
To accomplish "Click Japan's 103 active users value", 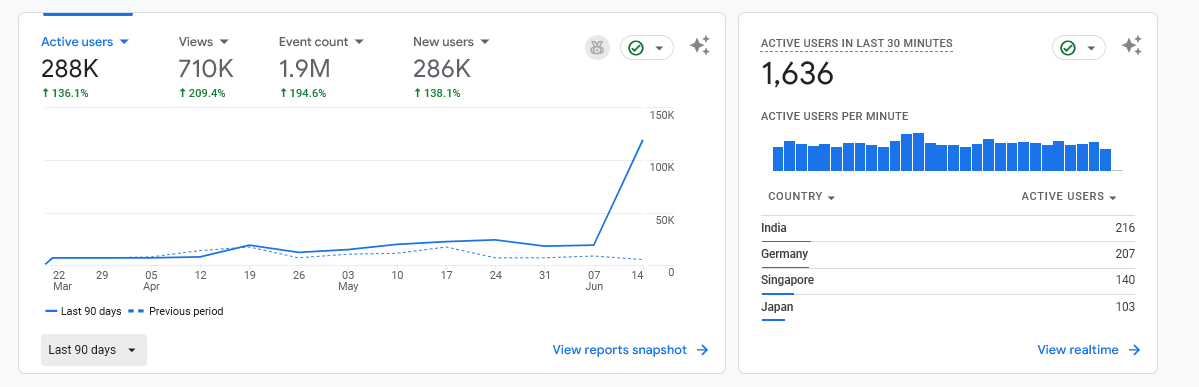I will (1125, 307).
